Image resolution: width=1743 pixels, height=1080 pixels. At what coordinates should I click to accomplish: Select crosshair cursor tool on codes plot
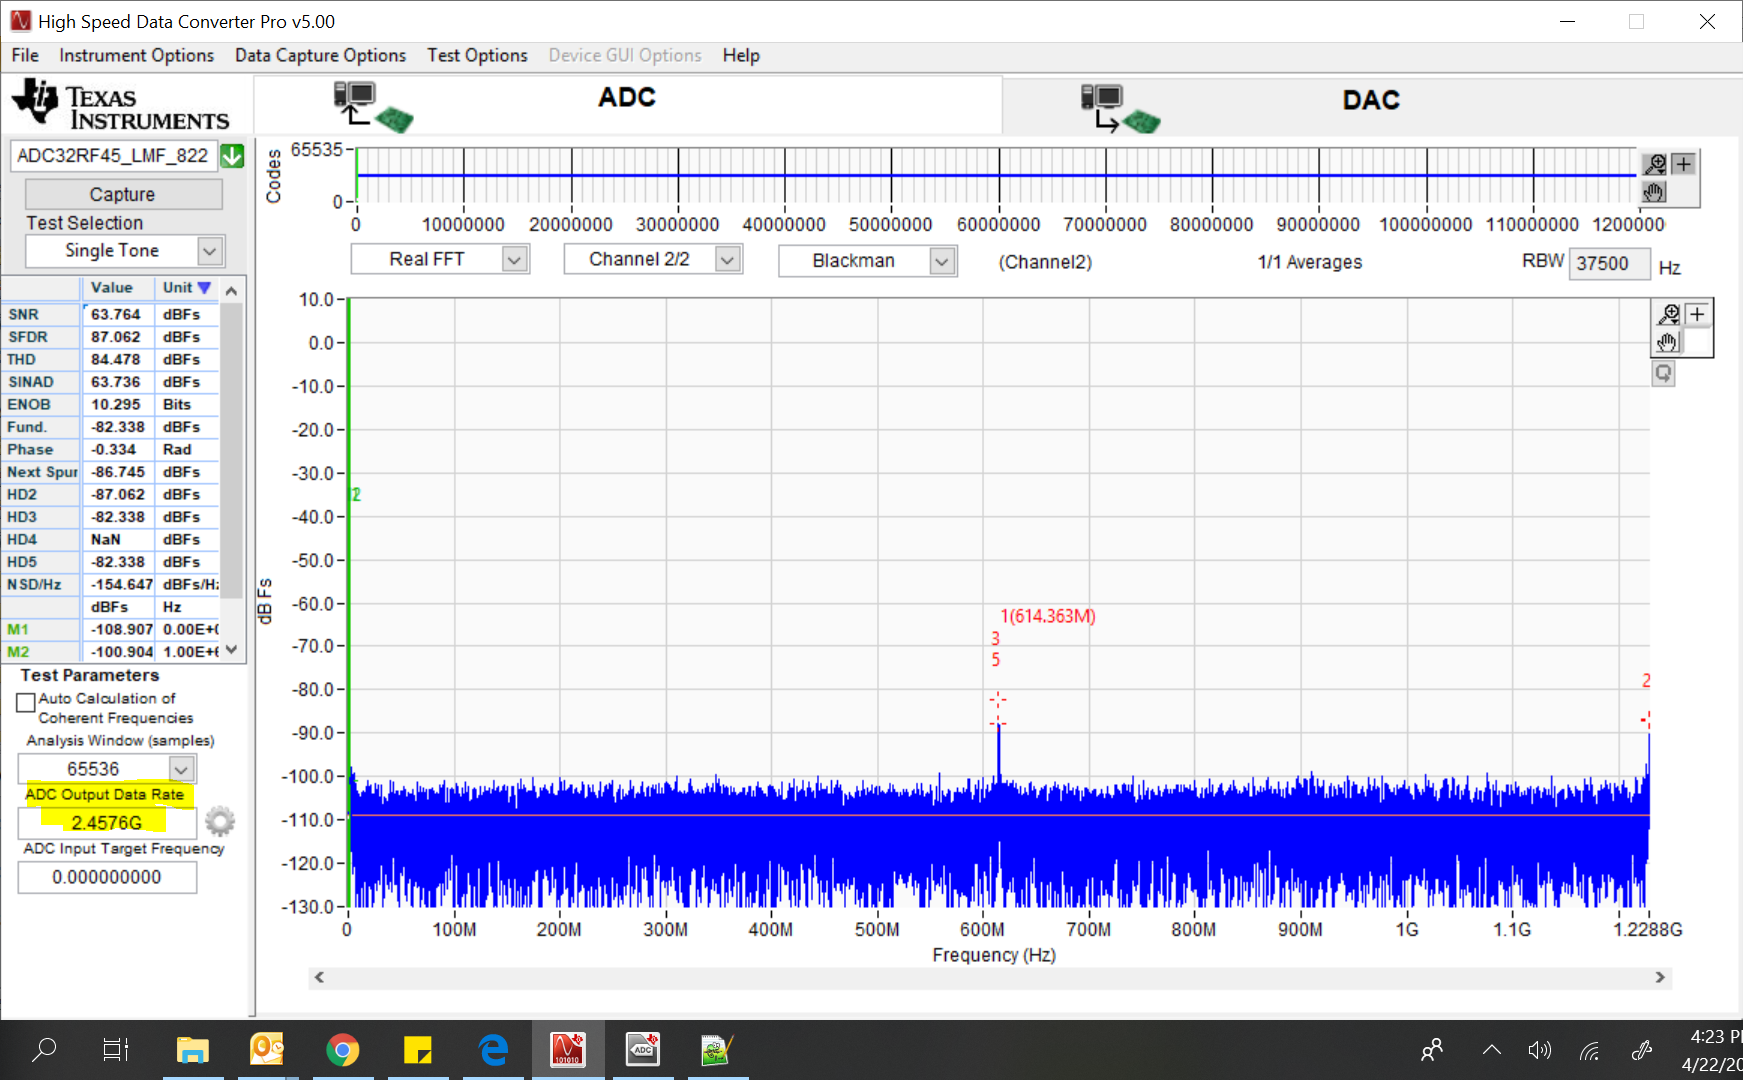[1684, 164]
